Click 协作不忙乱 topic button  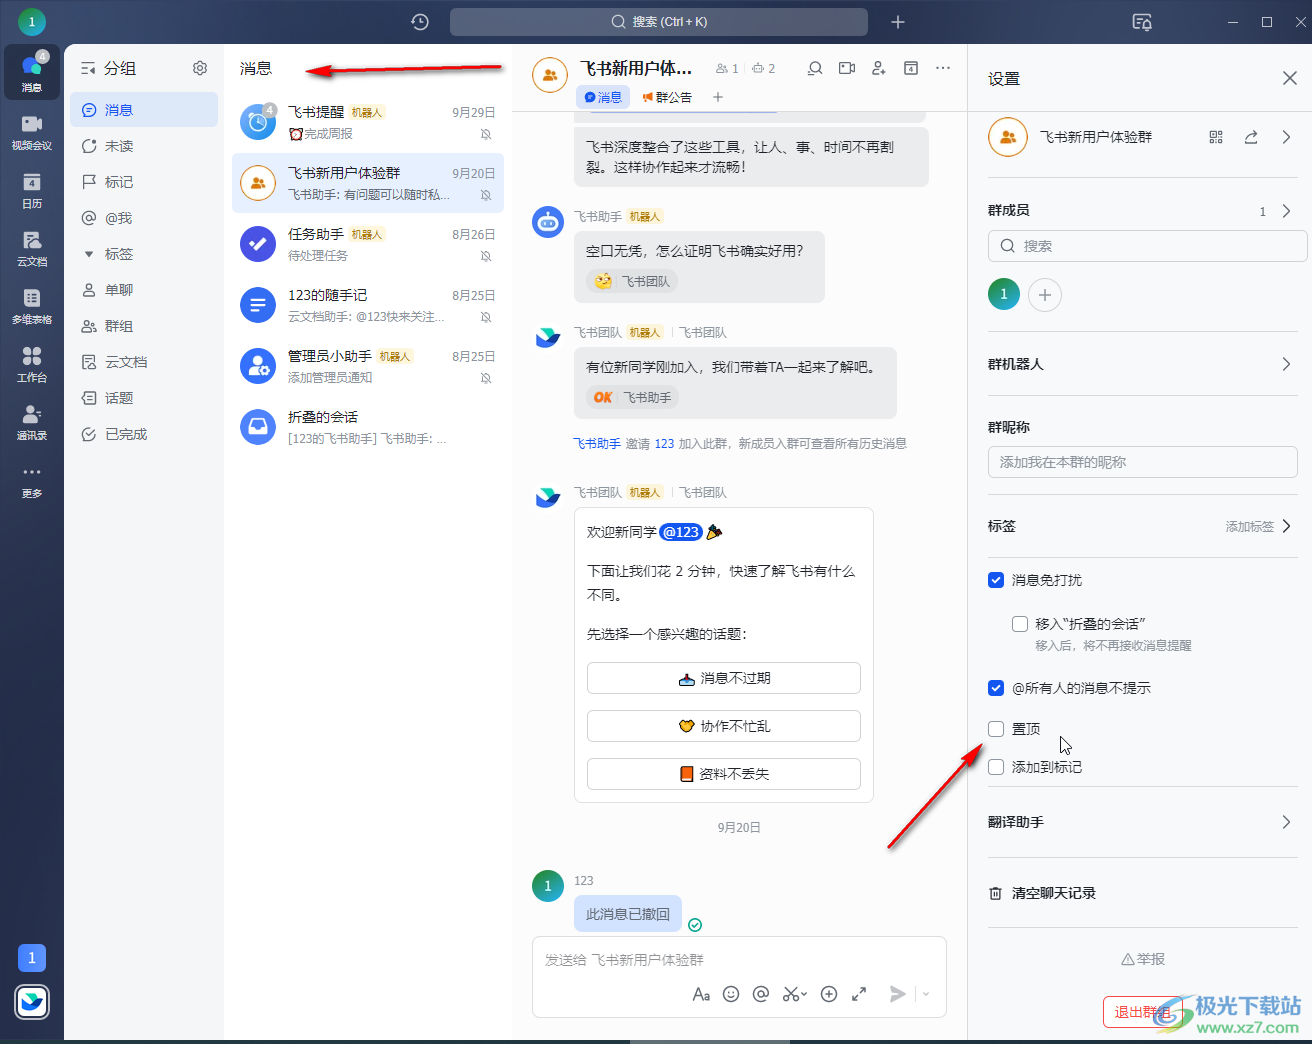[x=724, y=726]
